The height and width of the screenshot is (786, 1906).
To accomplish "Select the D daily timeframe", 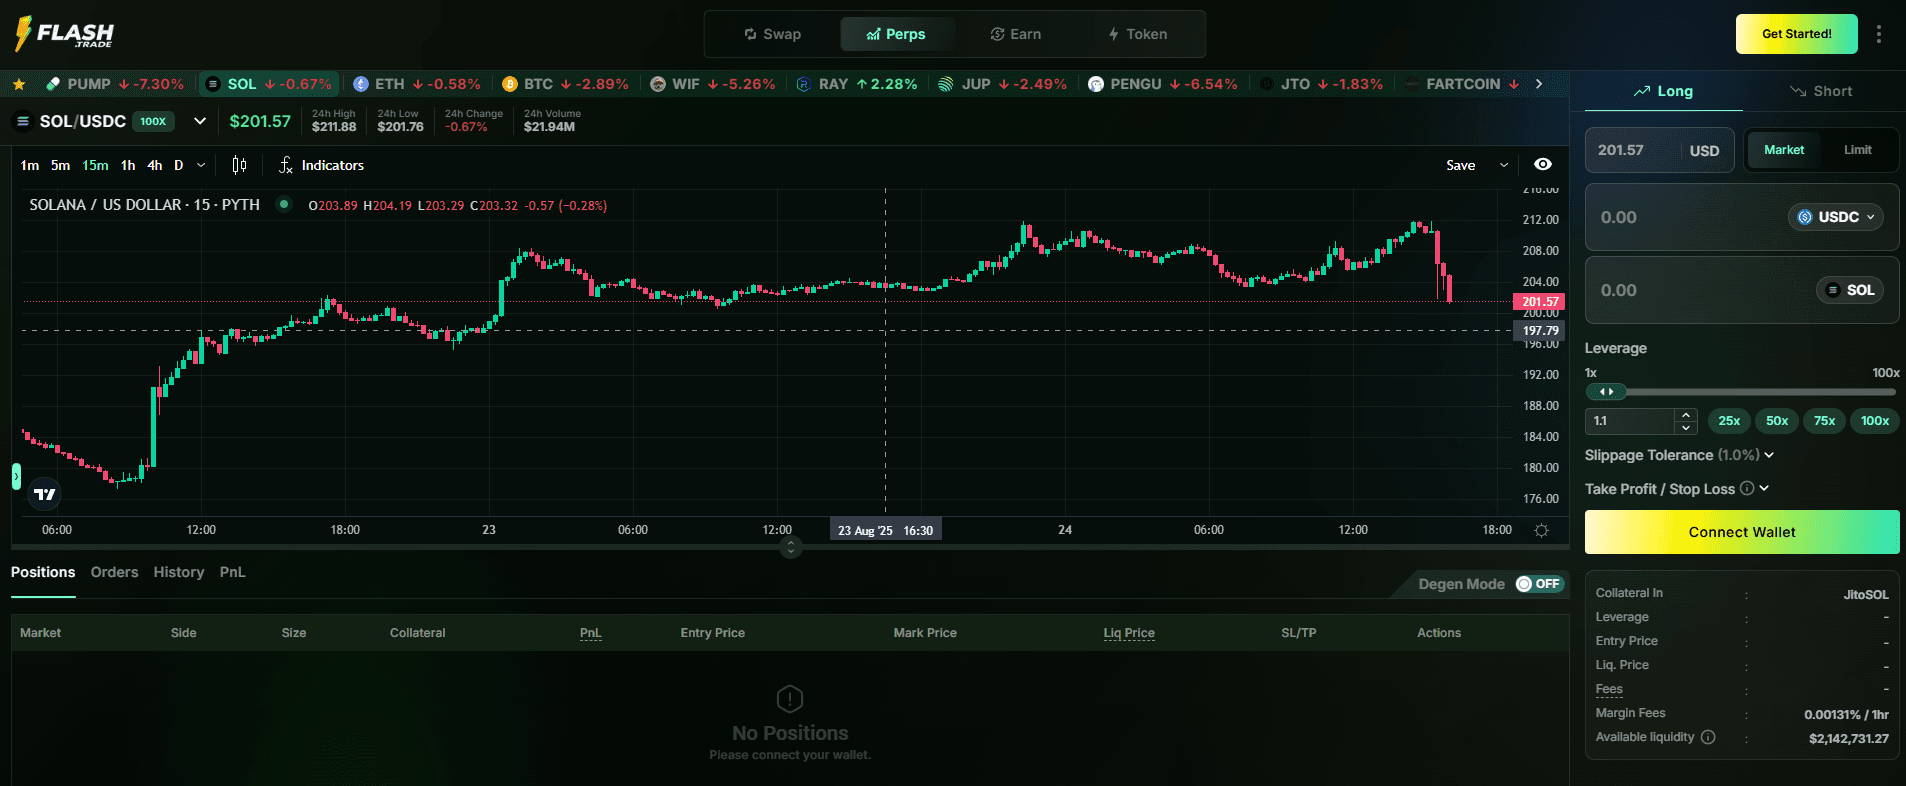I will point(178,165).
